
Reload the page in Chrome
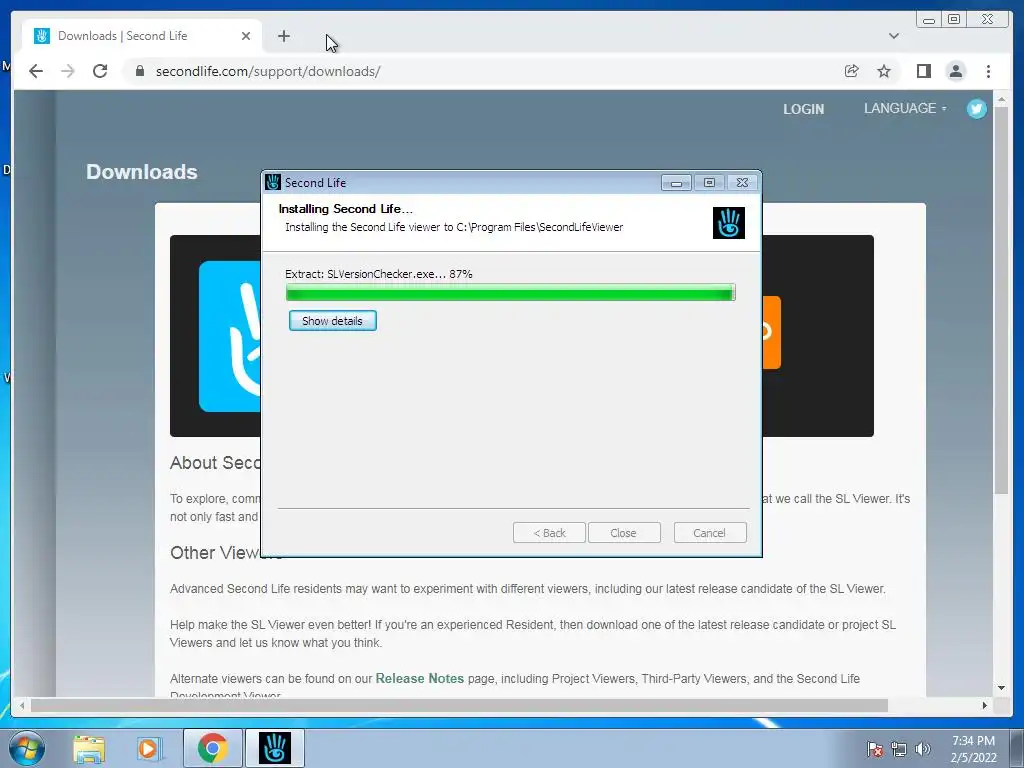coord(100,71)
